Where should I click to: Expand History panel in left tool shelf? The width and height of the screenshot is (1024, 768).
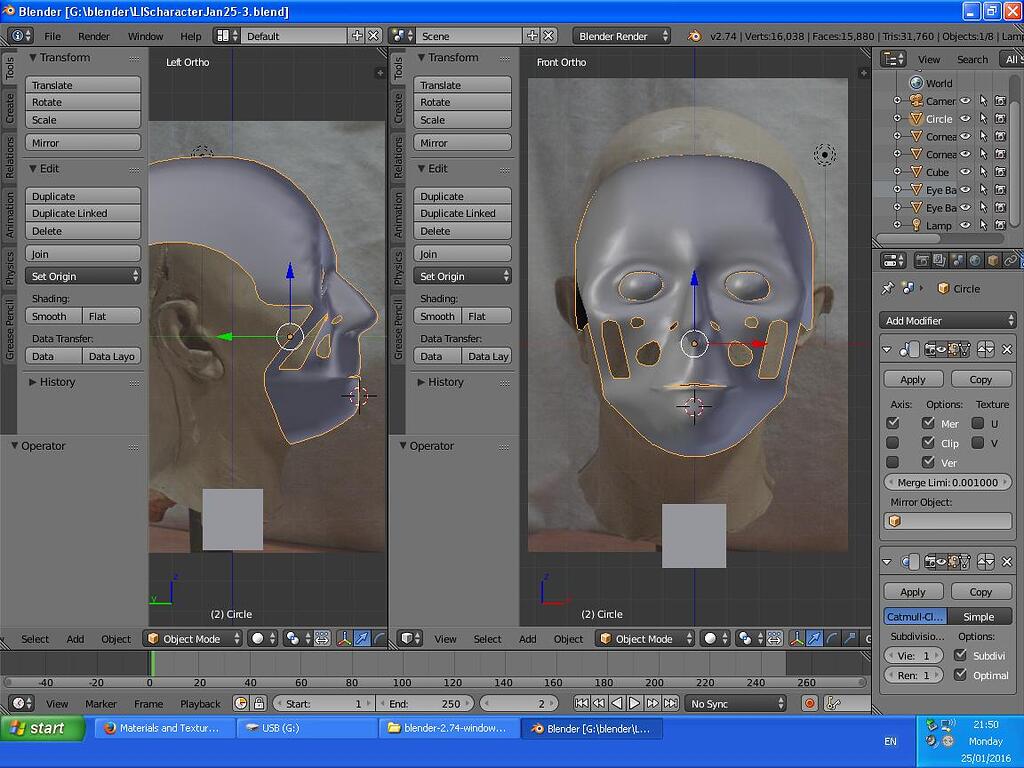coord(51,382)
